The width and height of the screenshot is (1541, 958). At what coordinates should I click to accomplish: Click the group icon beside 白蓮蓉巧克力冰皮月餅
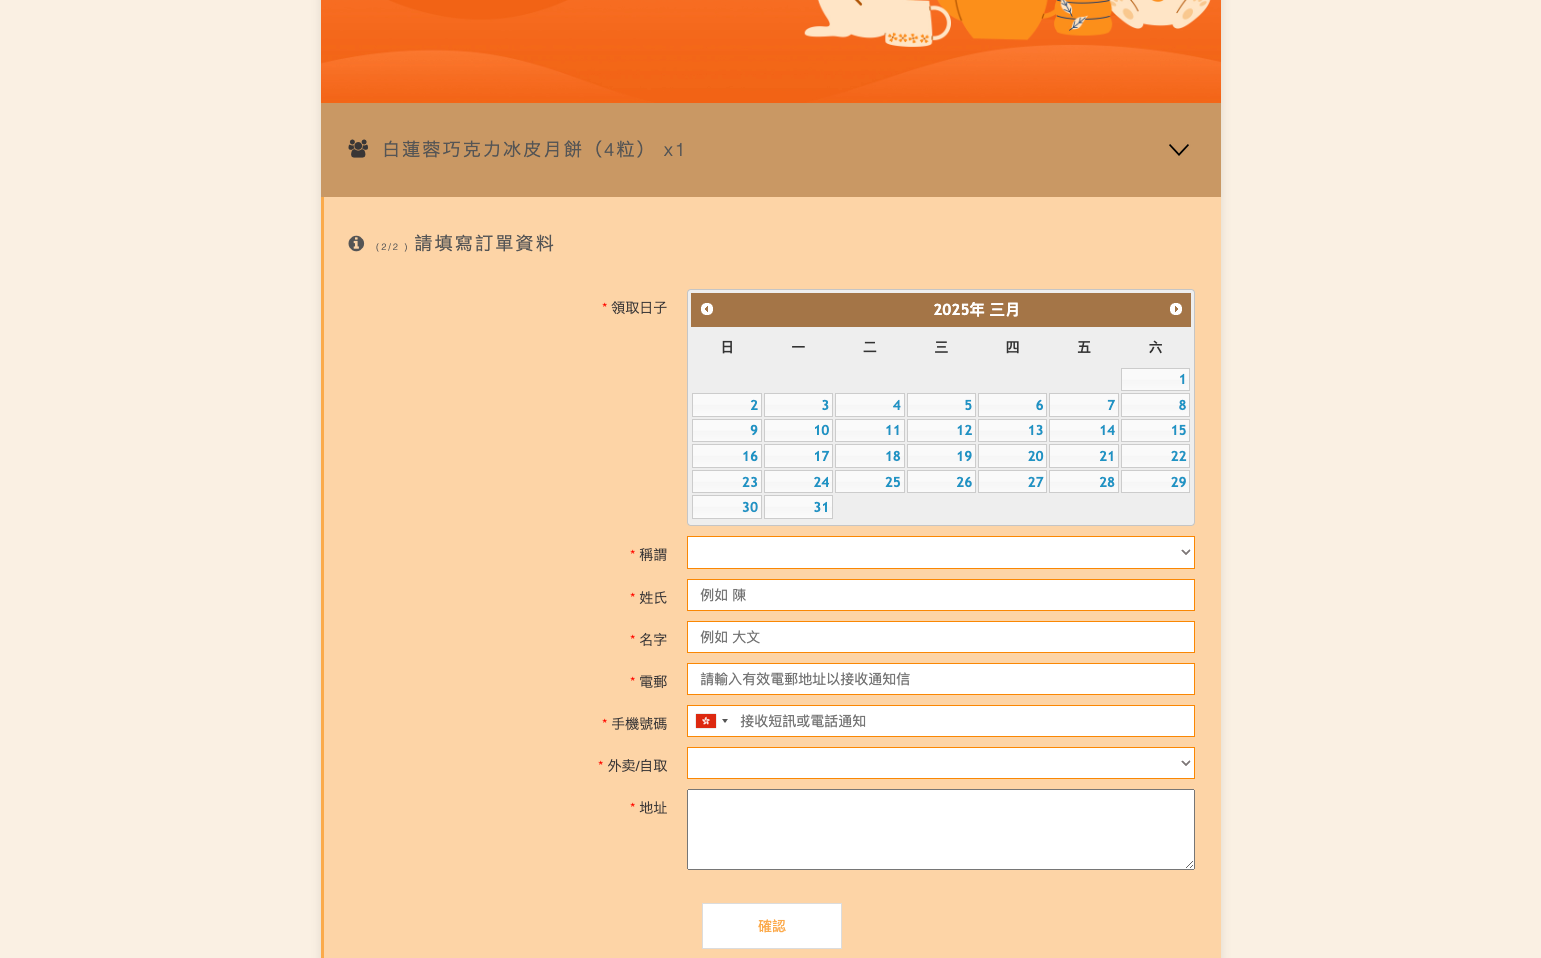(x=358, y=149)
